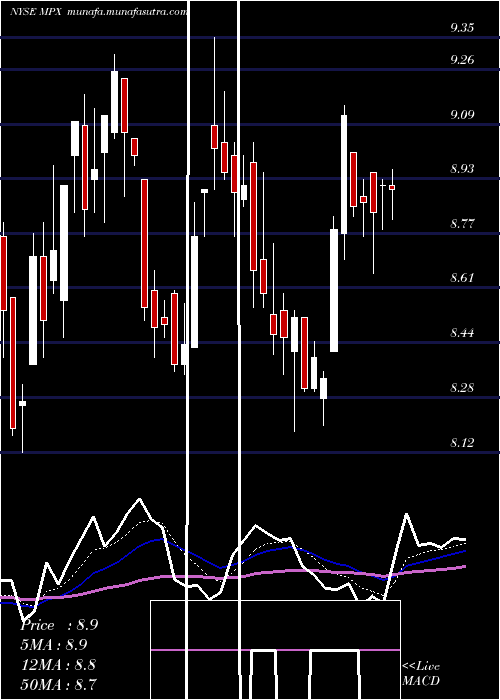Image resolution: width=500 pixels, height=700 pixels.
Task: Select the 12MA : 8.8 value
Action: click(58, 665)
